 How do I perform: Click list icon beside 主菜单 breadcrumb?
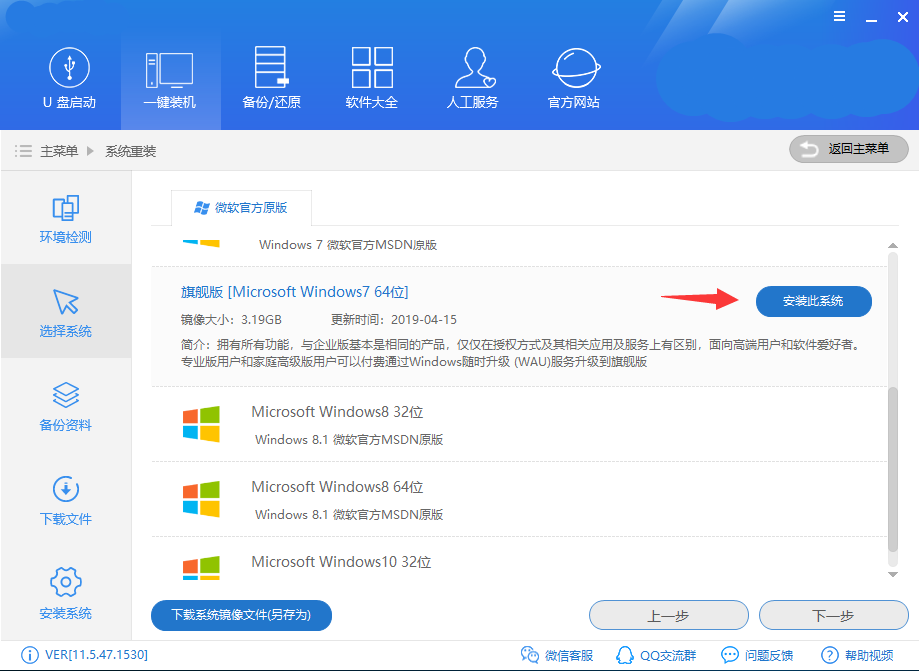pos(23,151)
